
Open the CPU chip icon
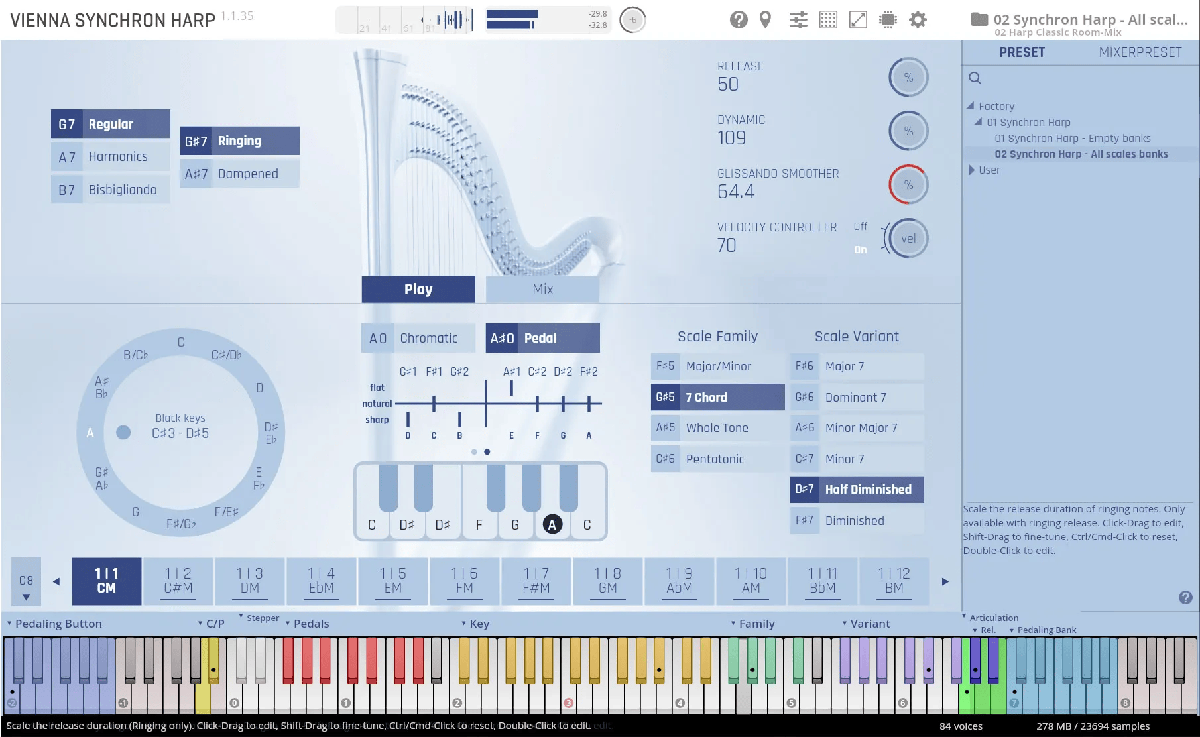tap(888, 20)
